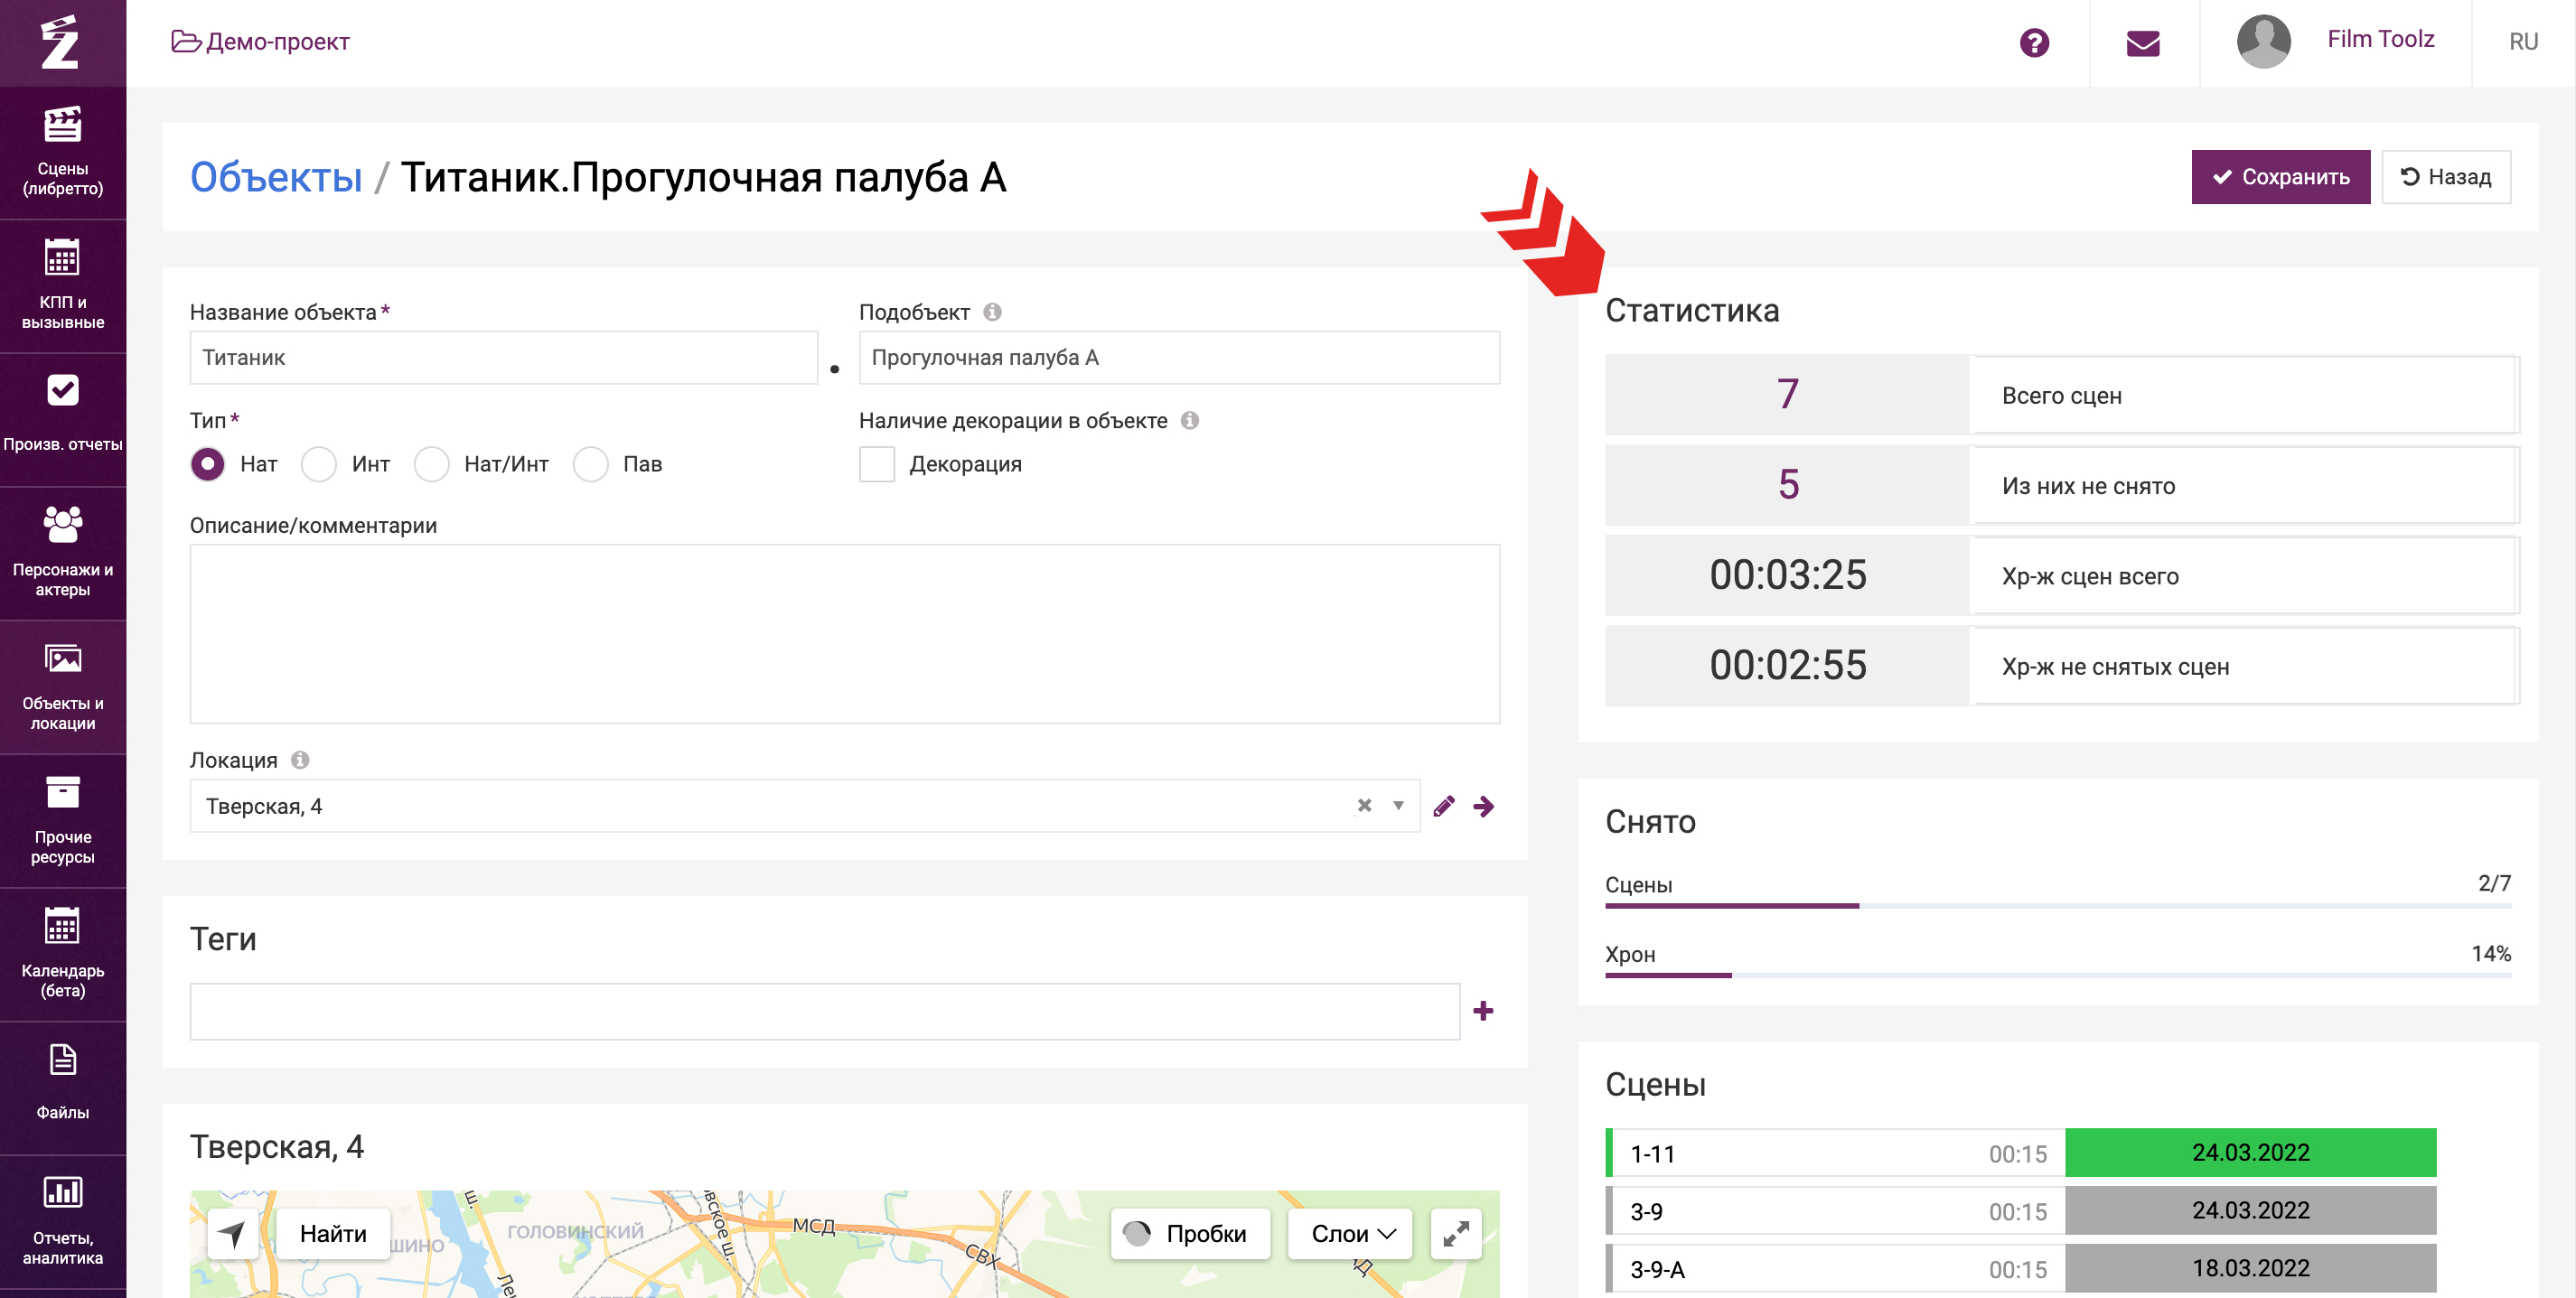Open the RU language selector
This screenshot has height=1298, width=2576.
click(x=2522, y=42)
